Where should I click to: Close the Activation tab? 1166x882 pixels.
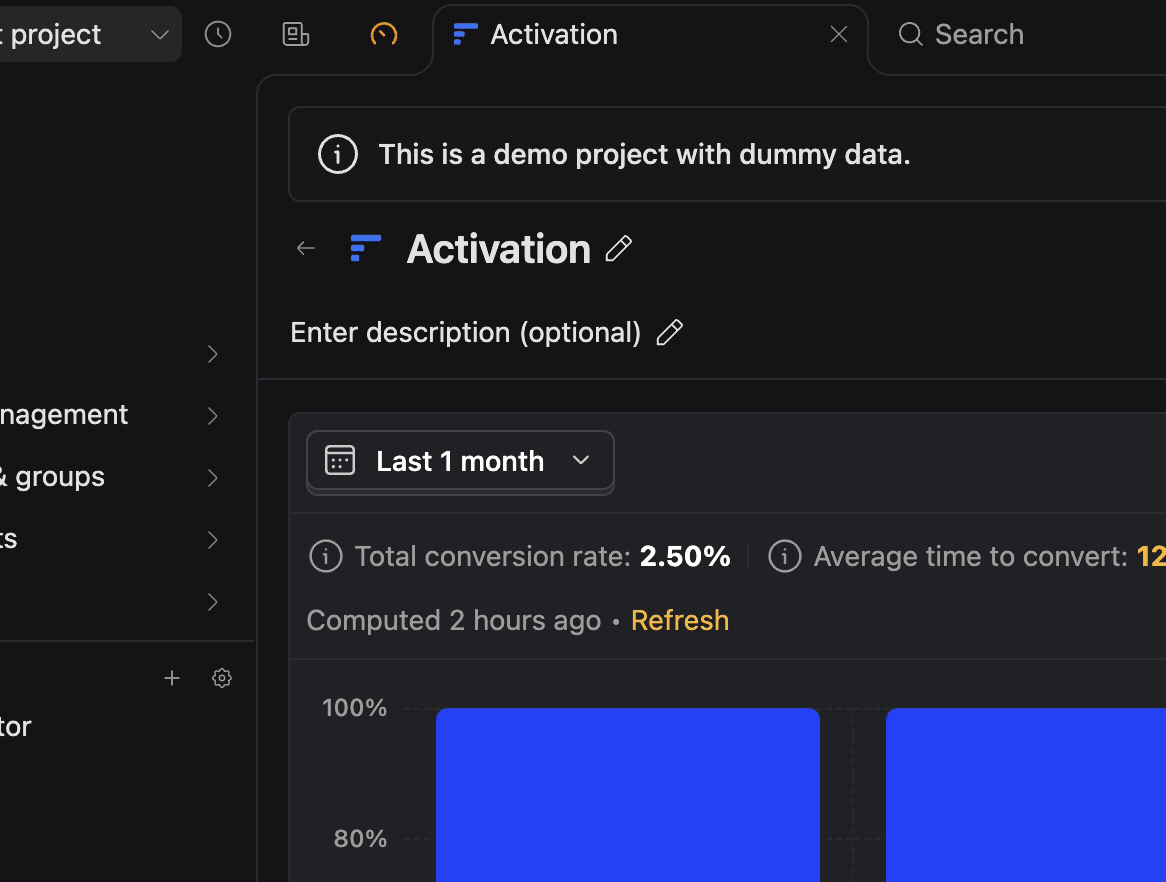pos(839,34)
